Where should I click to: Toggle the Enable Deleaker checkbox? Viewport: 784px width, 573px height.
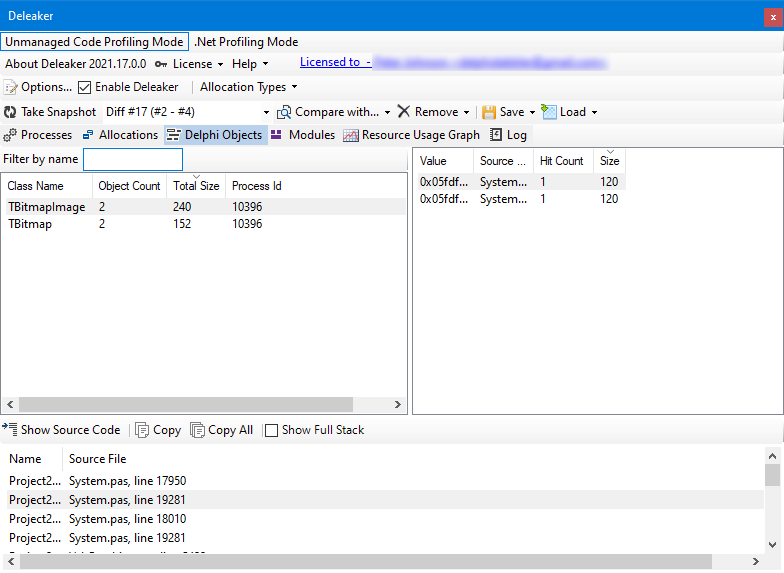tap(84, 88)
